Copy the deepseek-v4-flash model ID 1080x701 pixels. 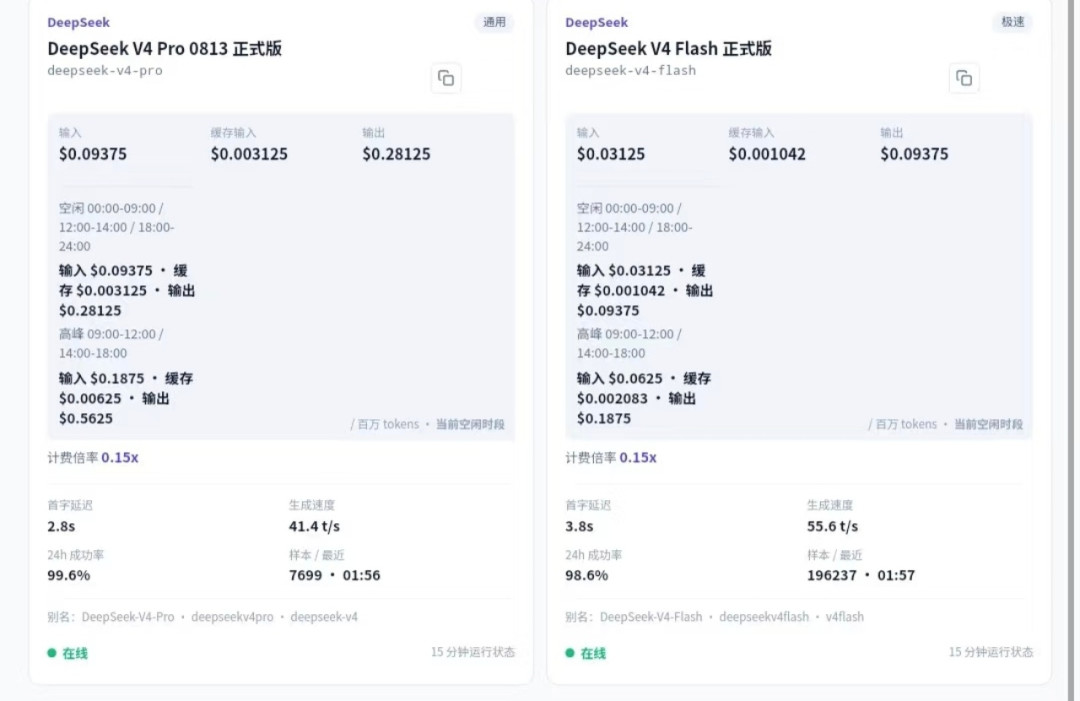[964, 79]
